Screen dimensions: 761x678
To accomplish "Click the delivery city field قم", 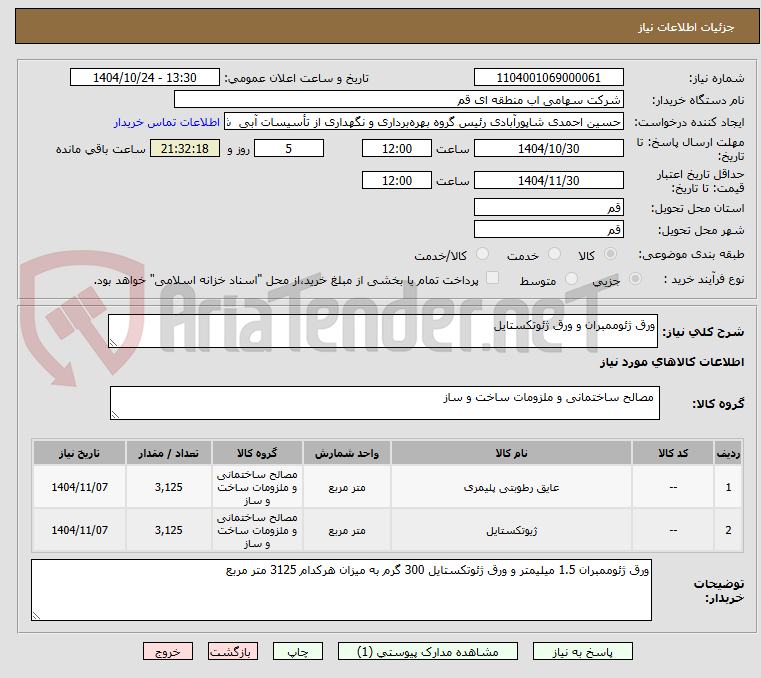I will click(x=548, y=230).
